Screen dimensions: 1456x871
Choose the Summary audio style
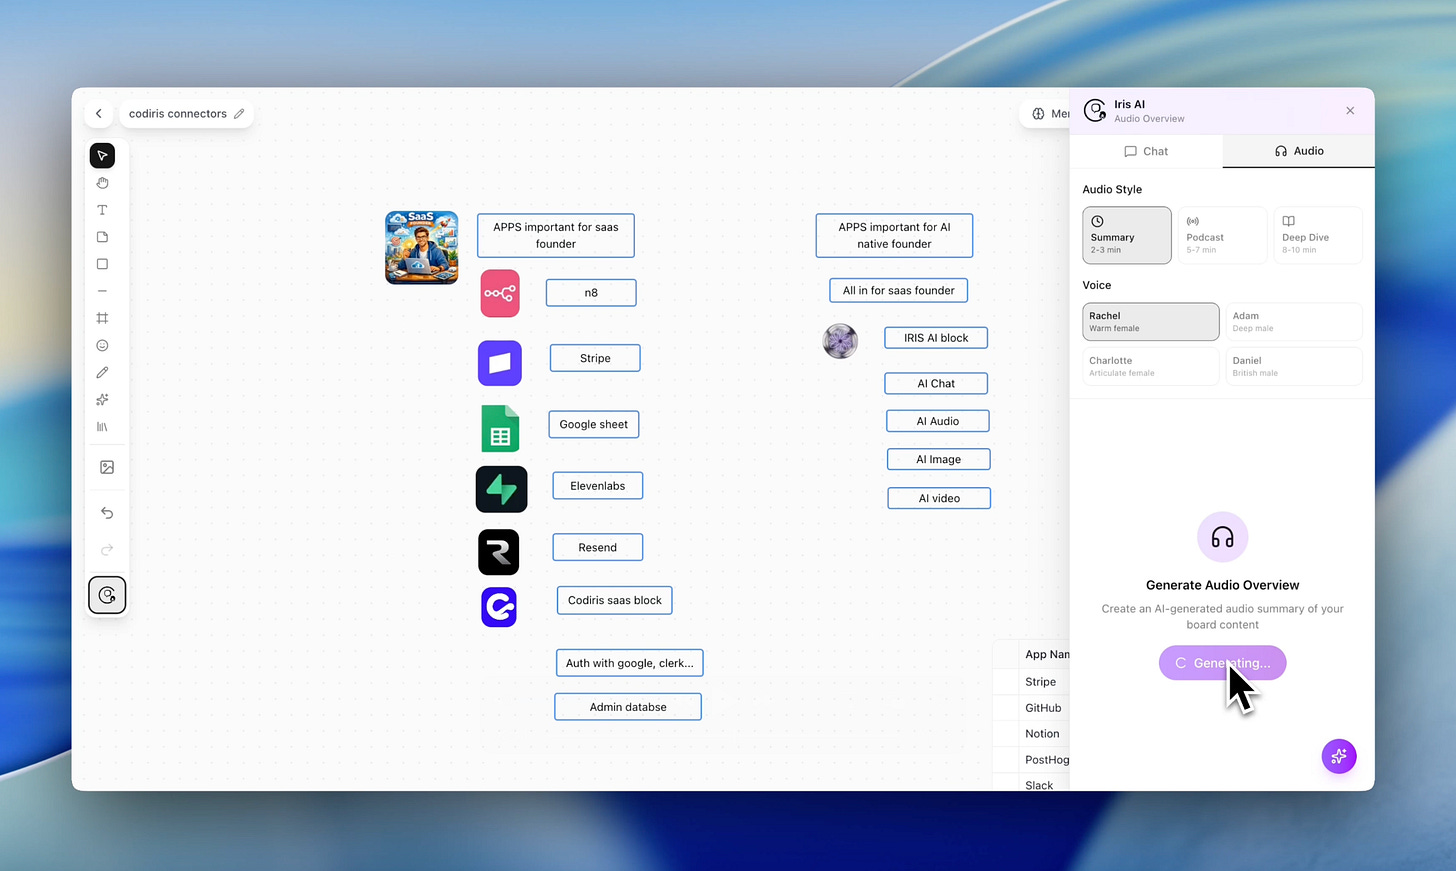tap(1127, 235)
